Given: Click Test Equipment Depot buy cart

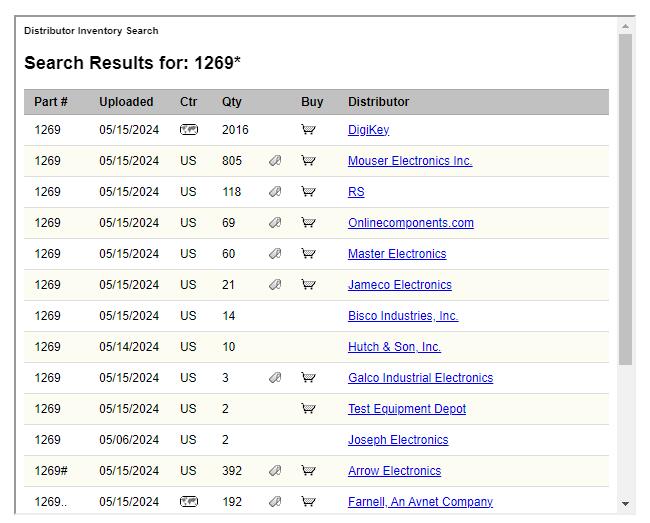Looking at the screenshot, I should tap(308, 409).
